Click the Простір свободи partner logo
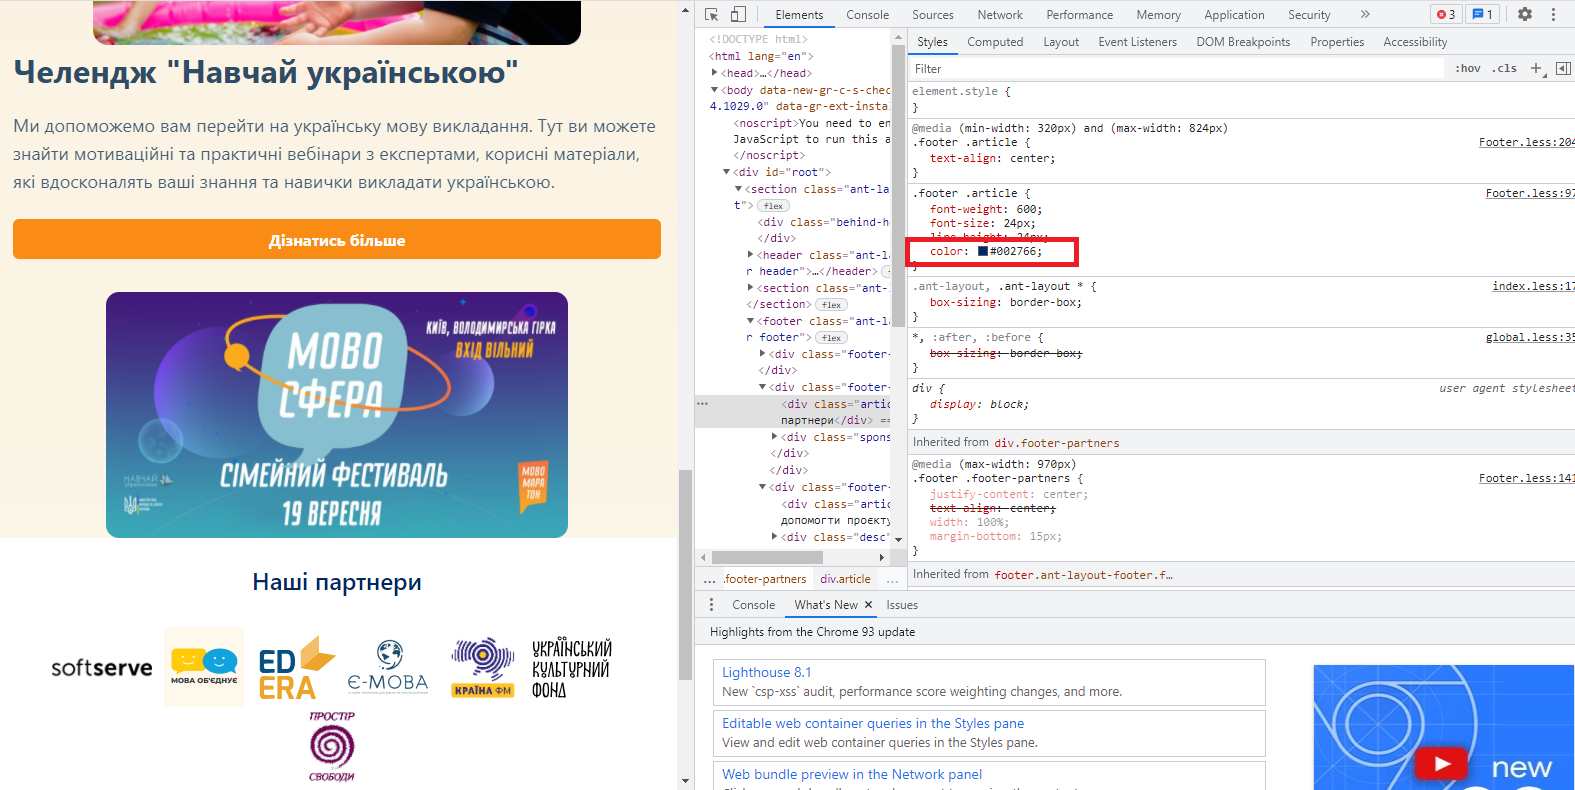 click(332, 746)
